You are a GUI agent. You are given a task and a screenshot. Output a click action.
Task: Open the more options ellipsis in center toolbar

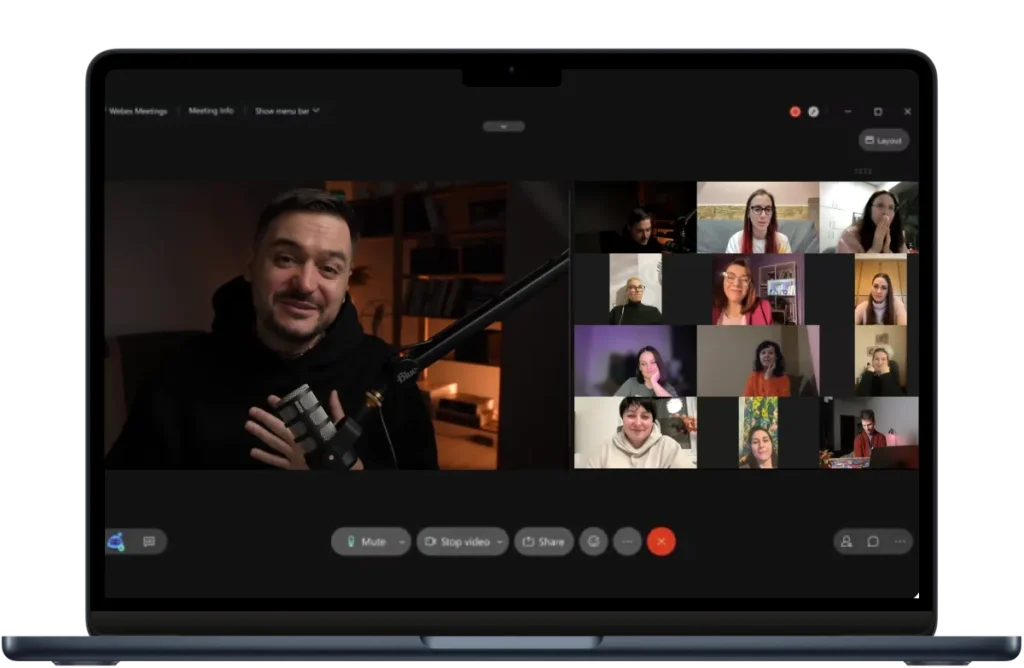(x=627, y=542)
